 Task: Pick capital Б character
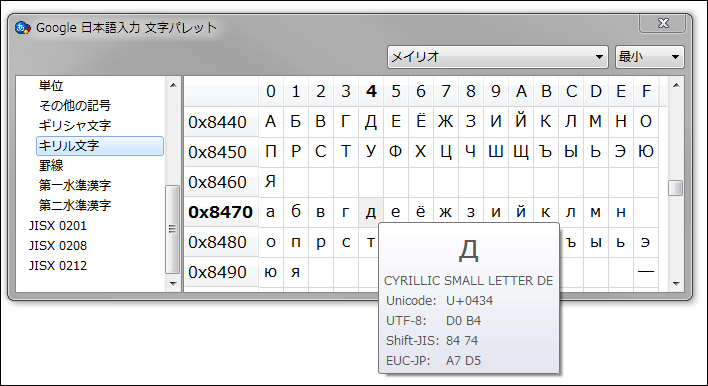pos(296,122)
